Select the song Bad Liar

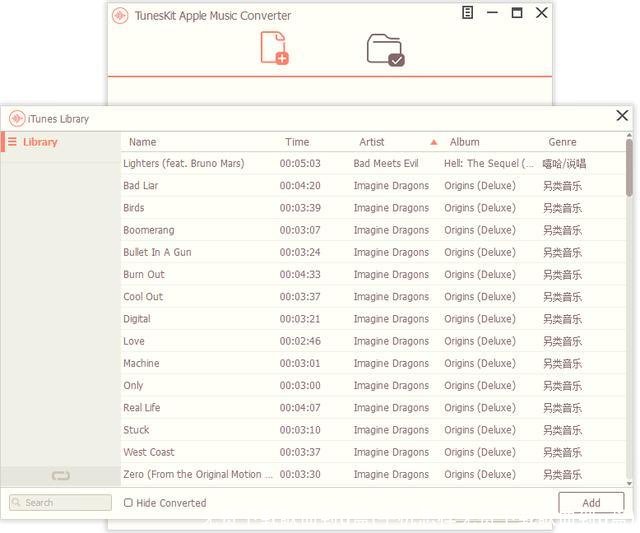coord(141,186)
